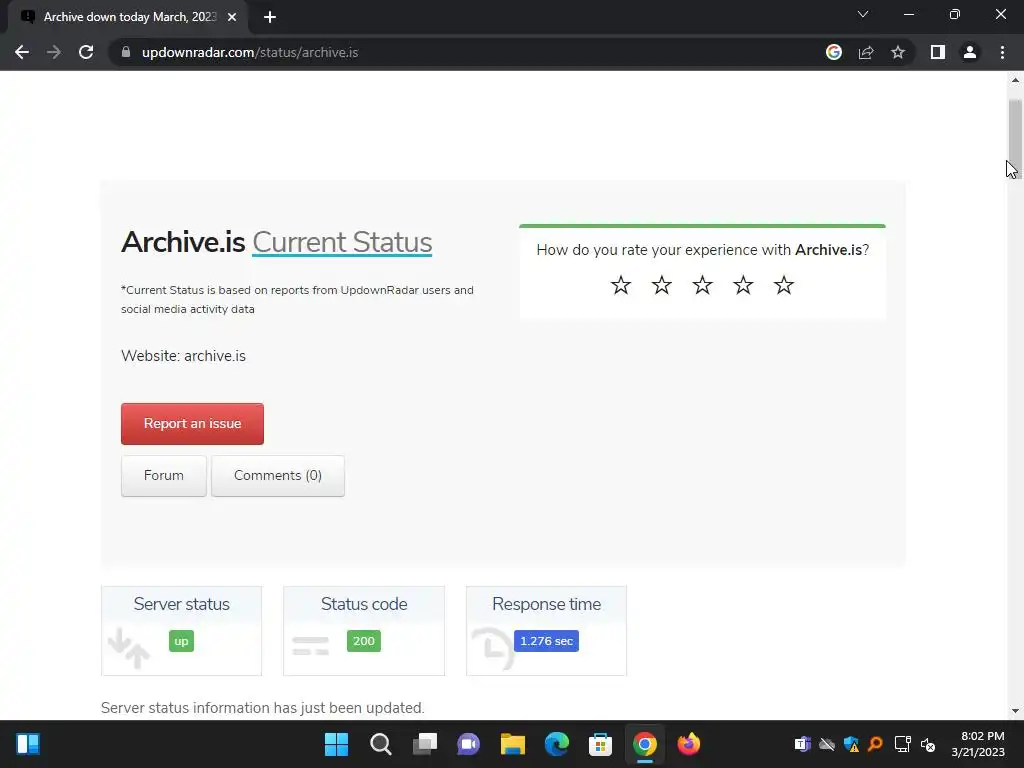This screenshot has height=768, width=1024.
Task: Click the Report an issue button
Action: point(192,424)
